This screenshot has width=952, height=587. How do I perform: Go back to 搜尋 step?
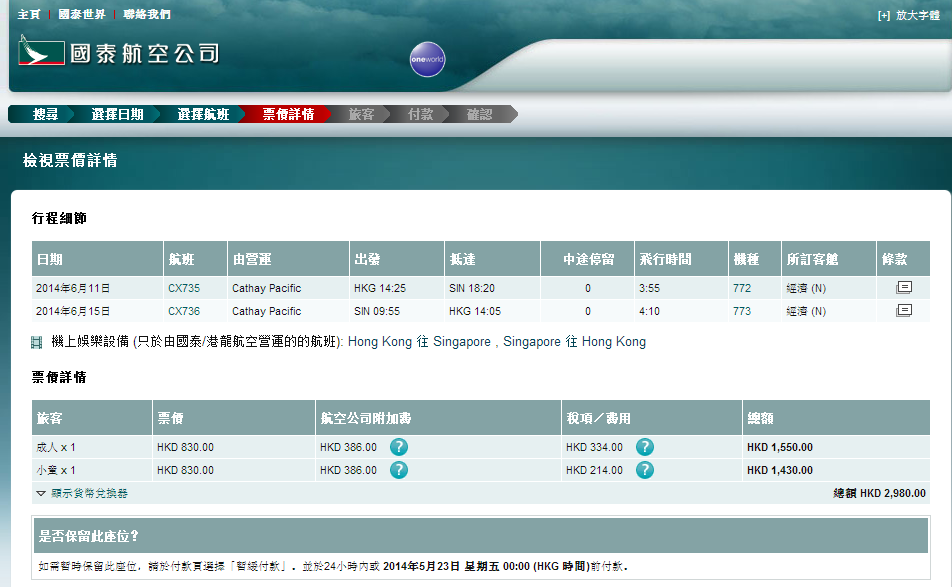pos(44,114)
